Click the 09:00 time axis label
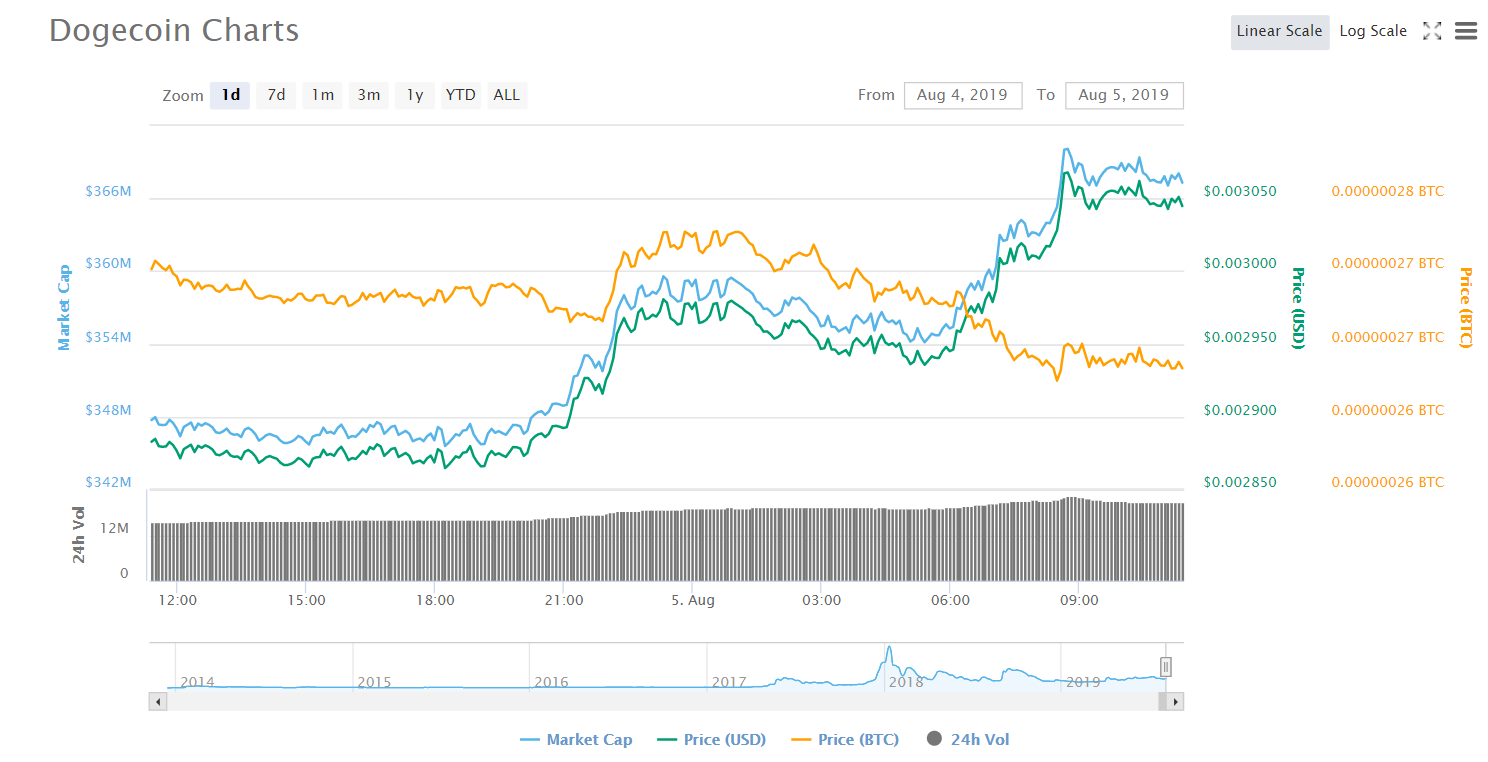 coord(1079,600)
